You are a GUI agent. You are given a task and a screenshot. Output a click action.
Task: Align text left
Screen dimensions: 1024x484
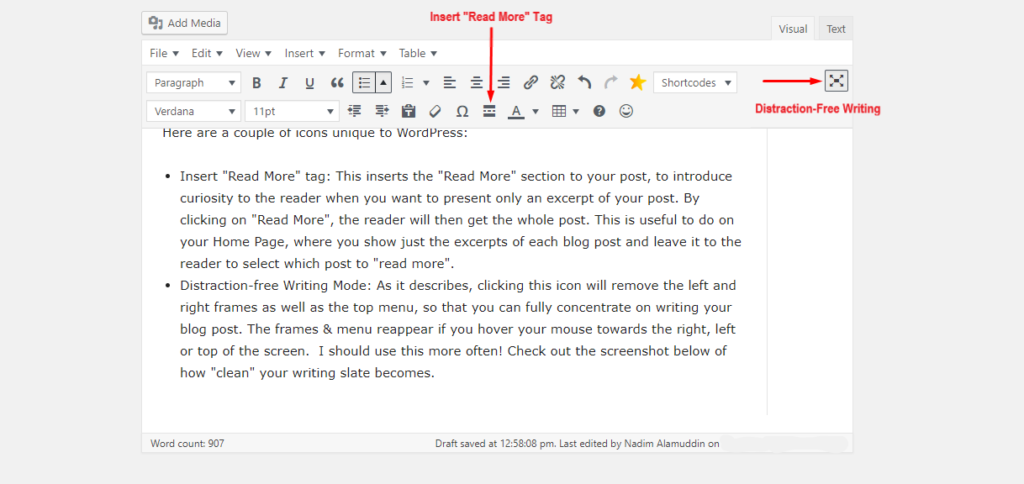pos(449,83)
